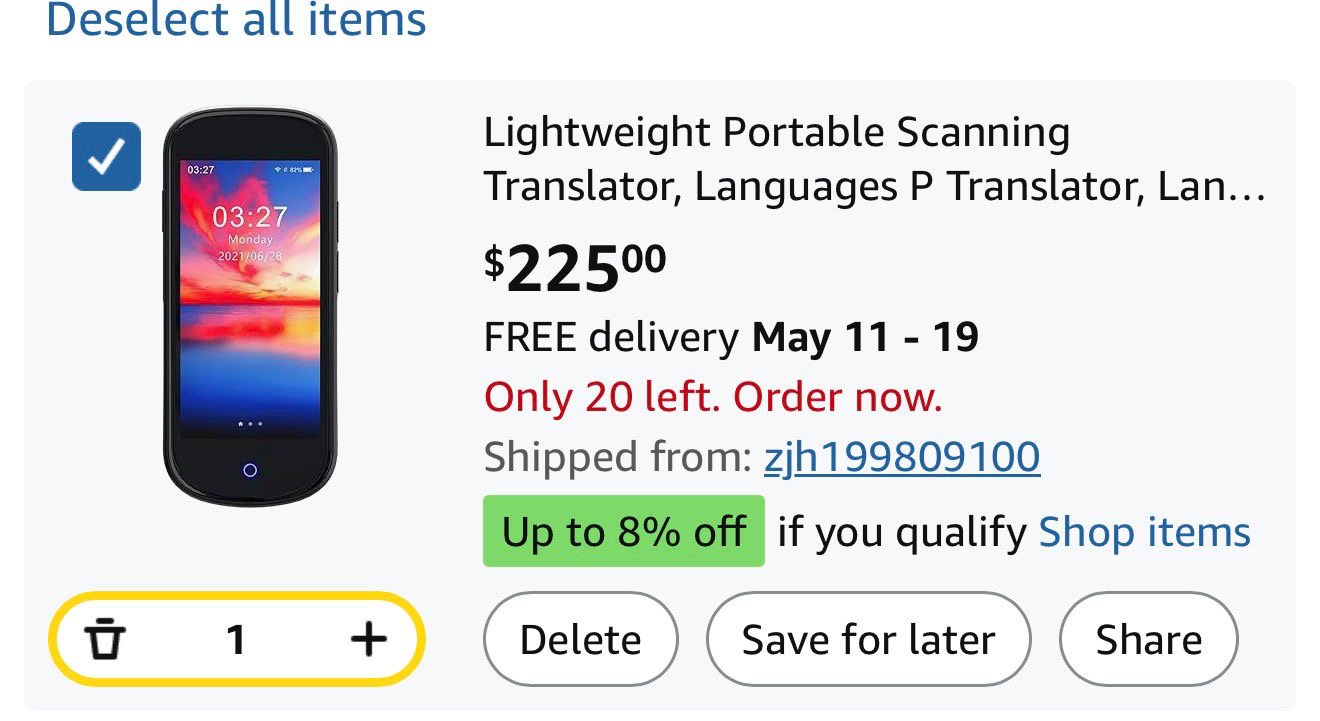1320x721 pixels.
Task: Open the Shop items link
Action: point(1144,532)
